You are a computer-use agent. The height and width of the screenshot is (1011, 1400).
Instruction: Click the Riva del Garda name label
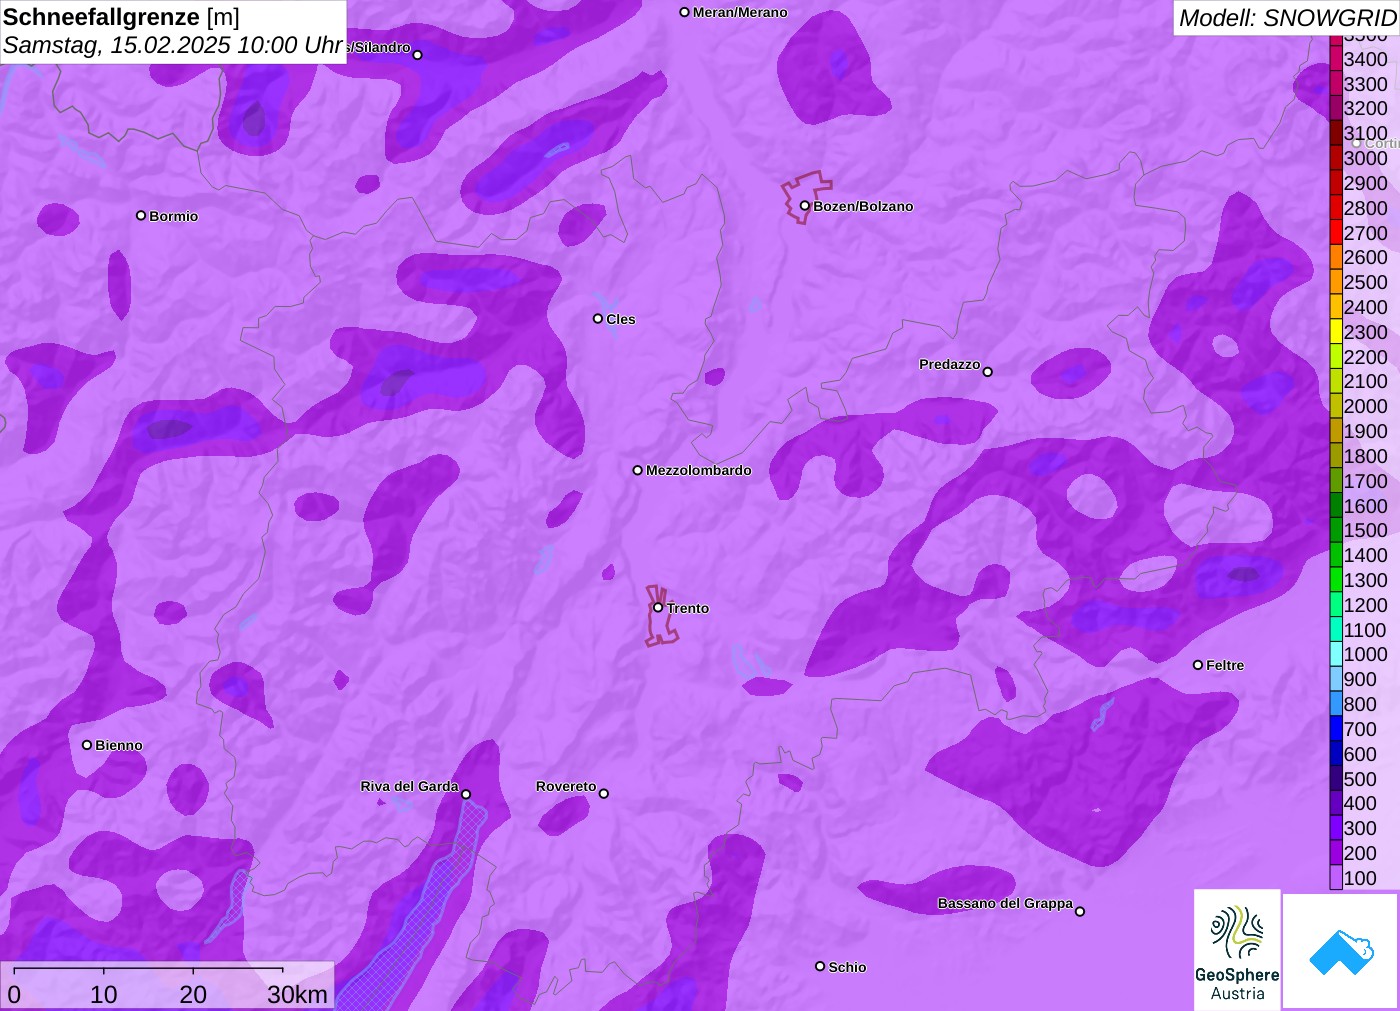coord(409,786)
